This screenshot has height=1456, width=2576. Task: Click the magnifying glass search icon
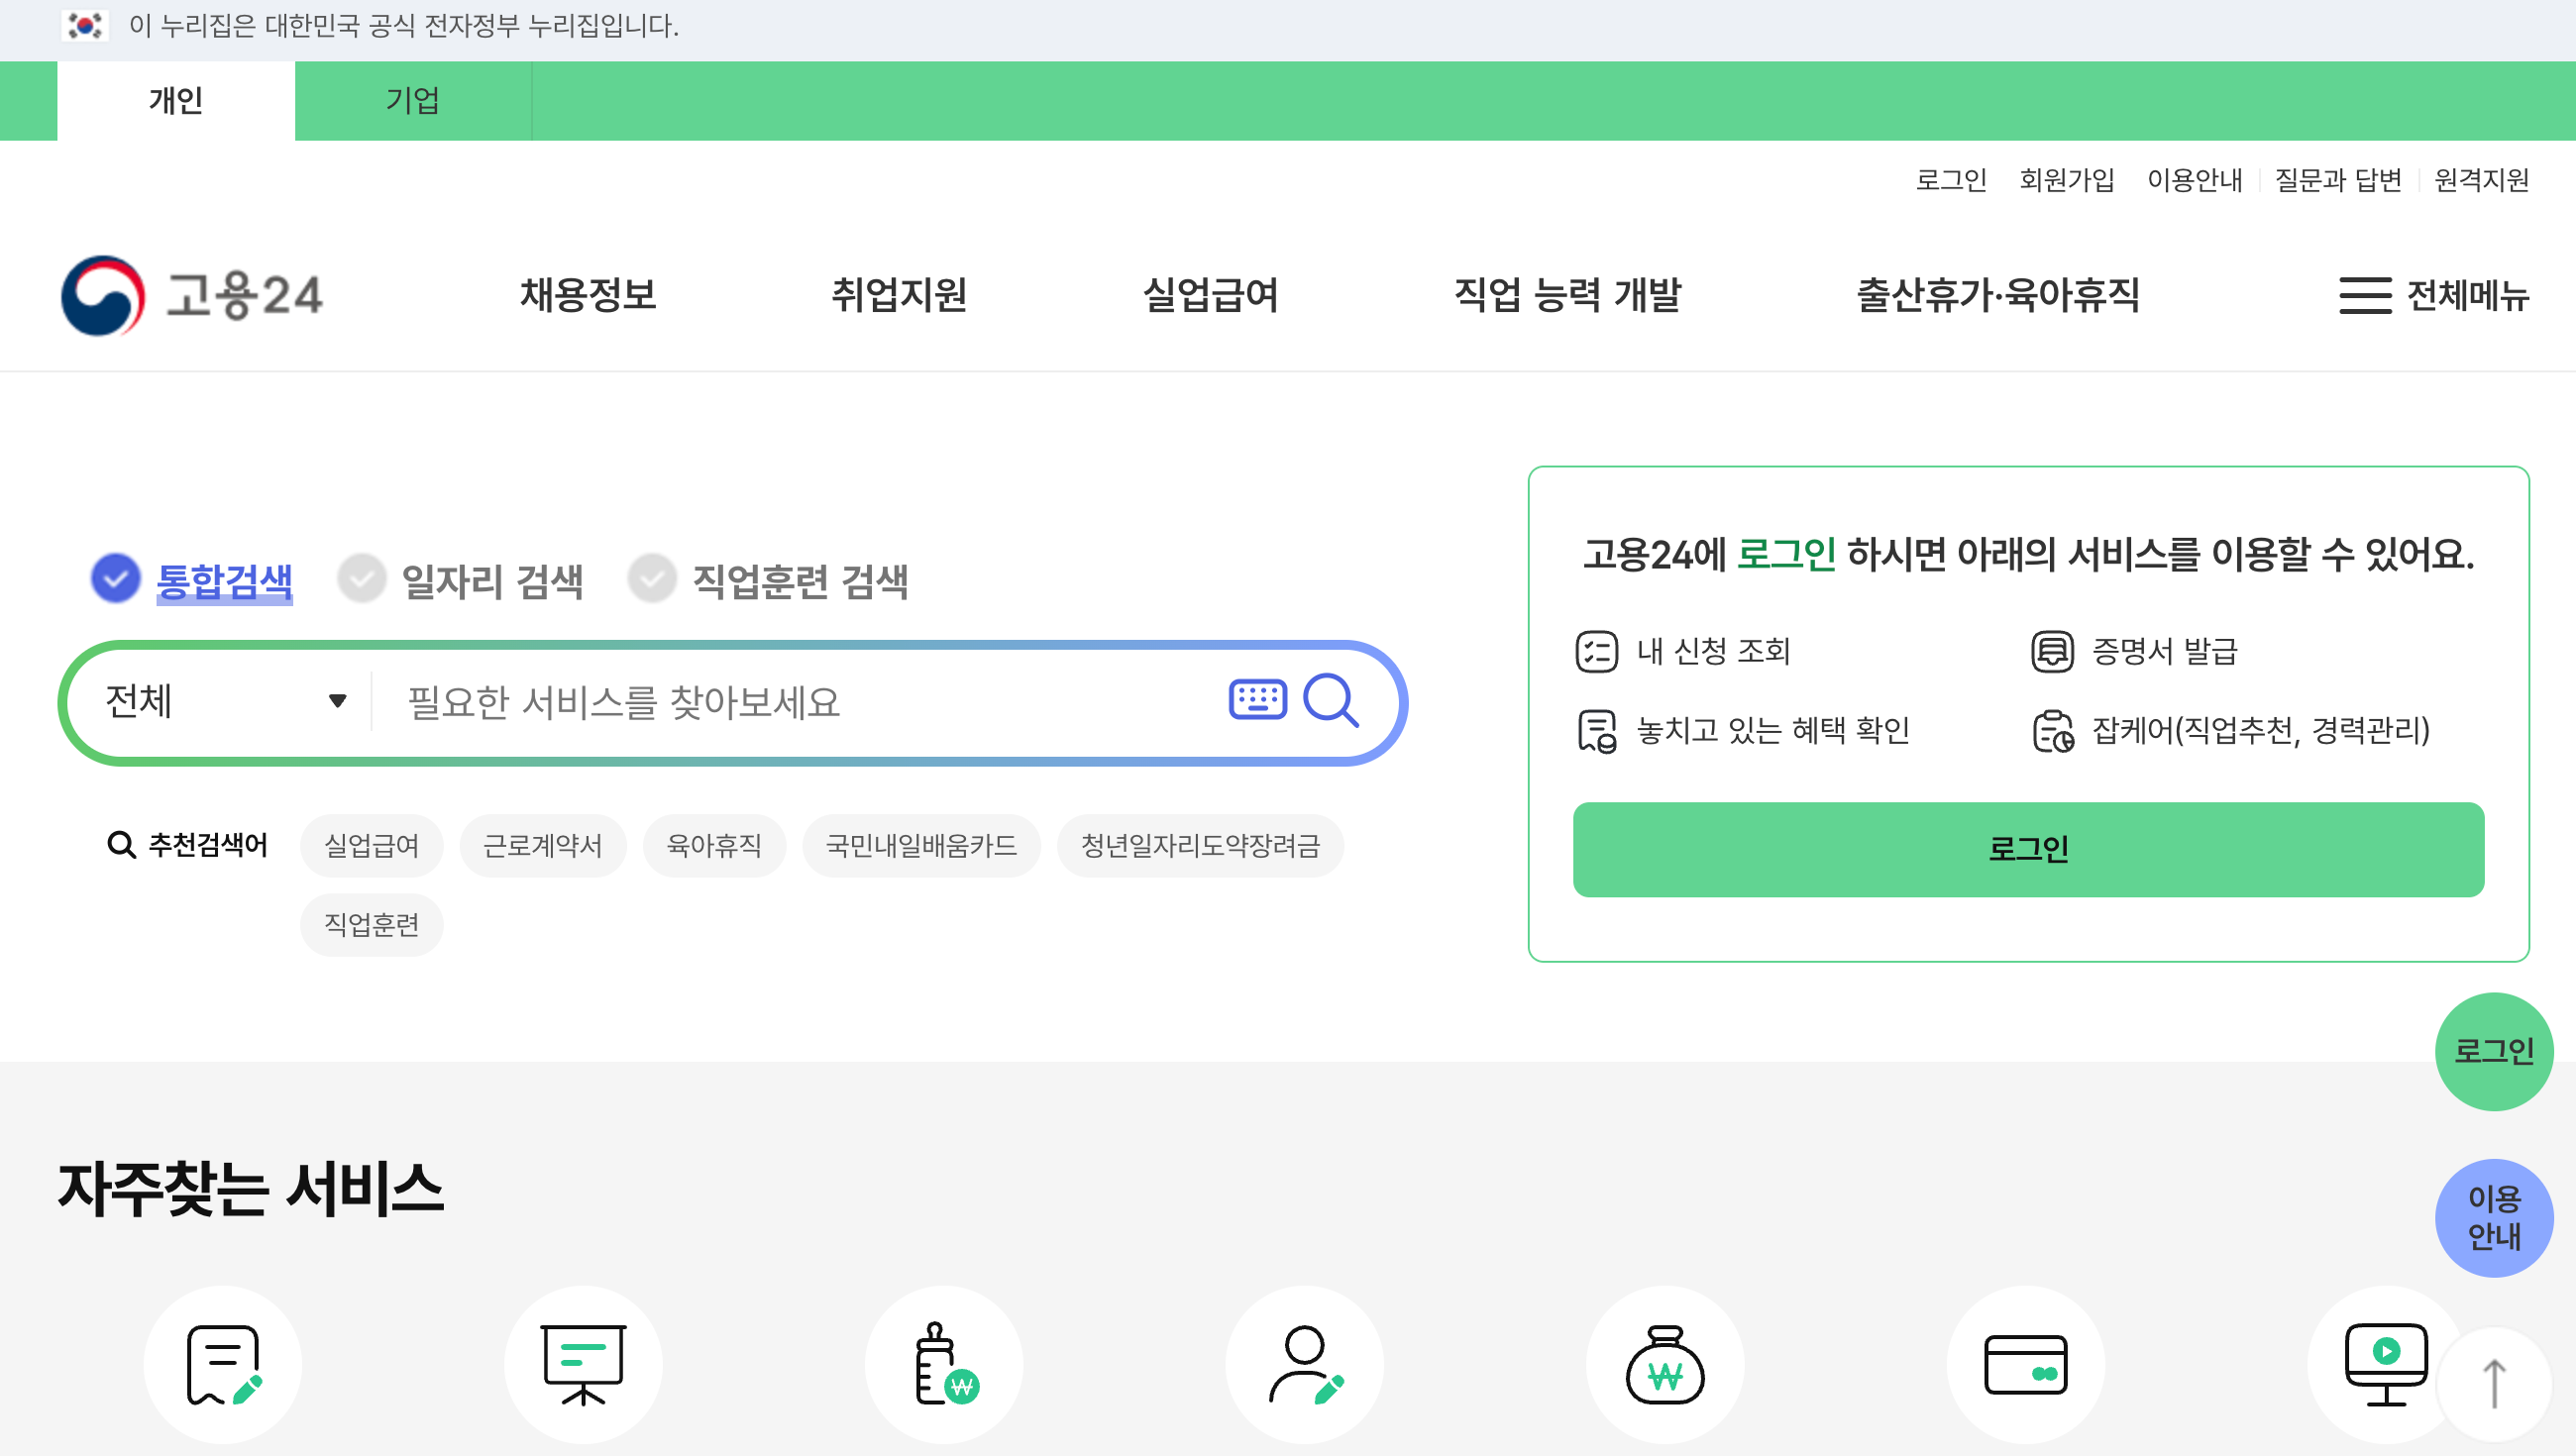click(x=1331, y=701)
